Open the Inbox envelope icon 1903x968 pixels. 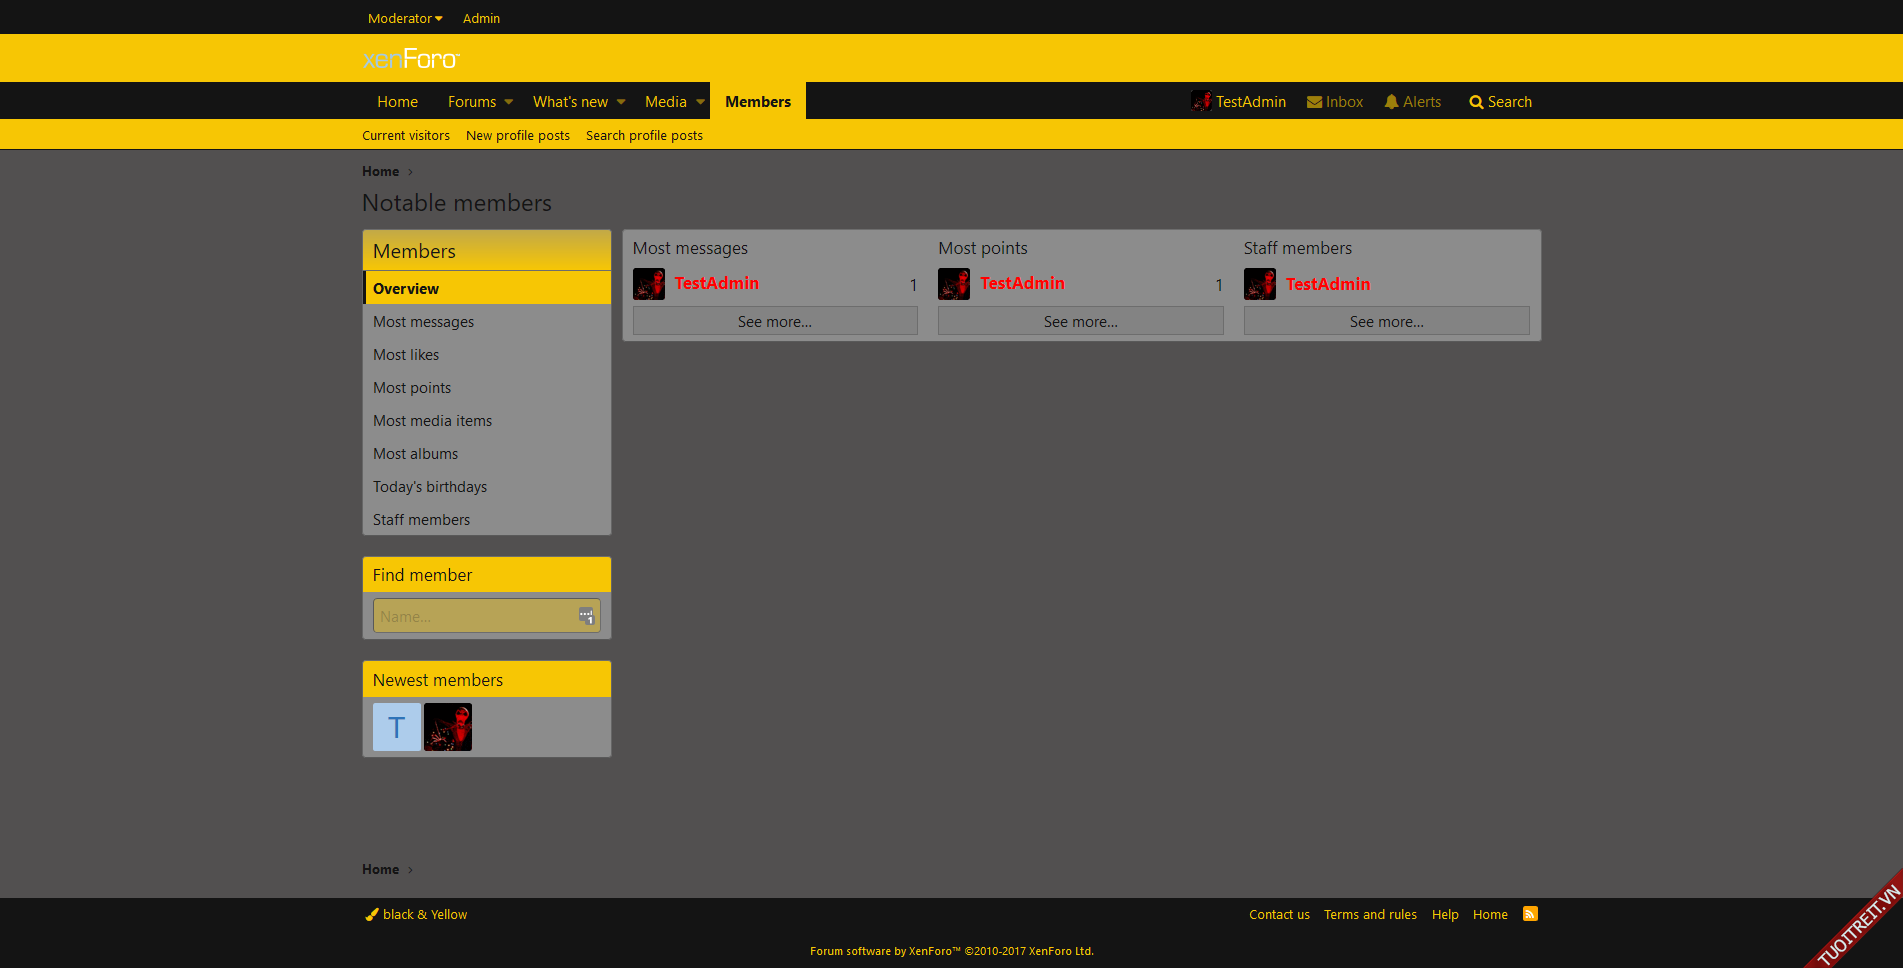click(1315, 102)
